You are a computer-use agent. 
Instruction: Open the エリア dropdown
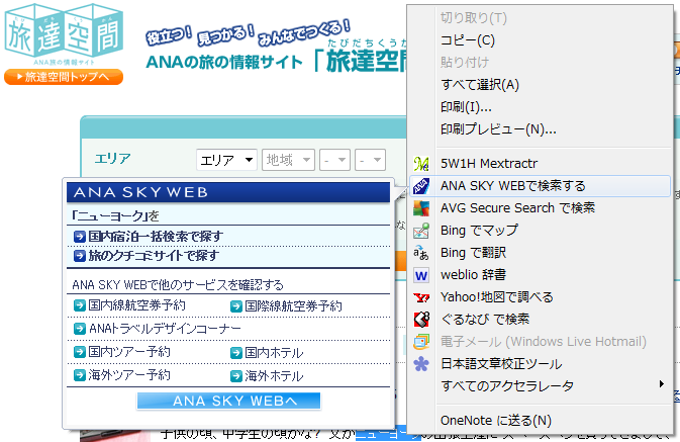(x=227, y=160)
